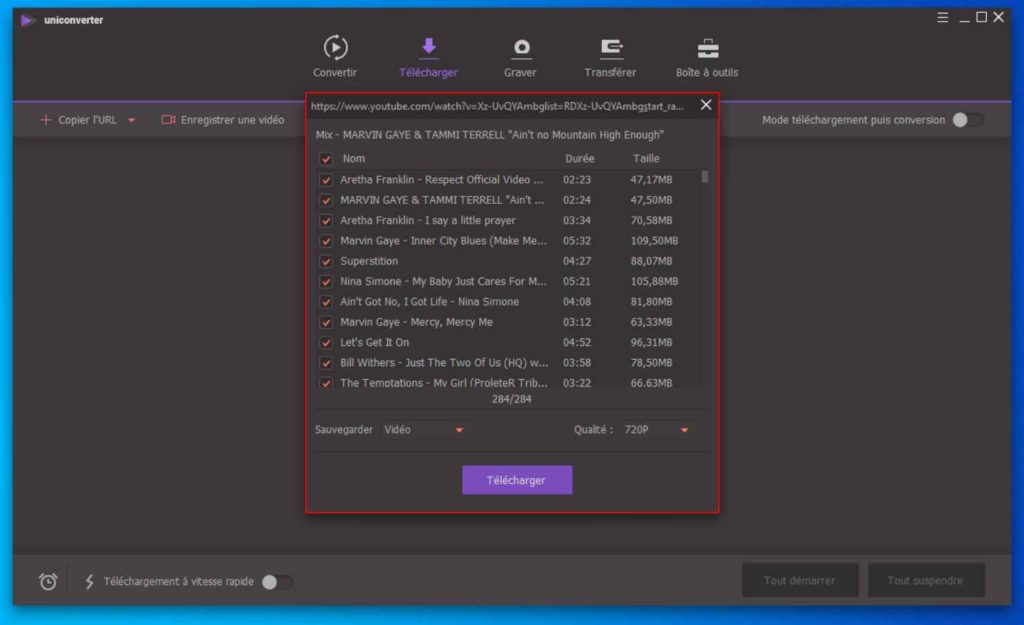This screenshot has width=1024, height=625.
Task: Click the uniconverter logo icon
Action: tap(27, 20)
